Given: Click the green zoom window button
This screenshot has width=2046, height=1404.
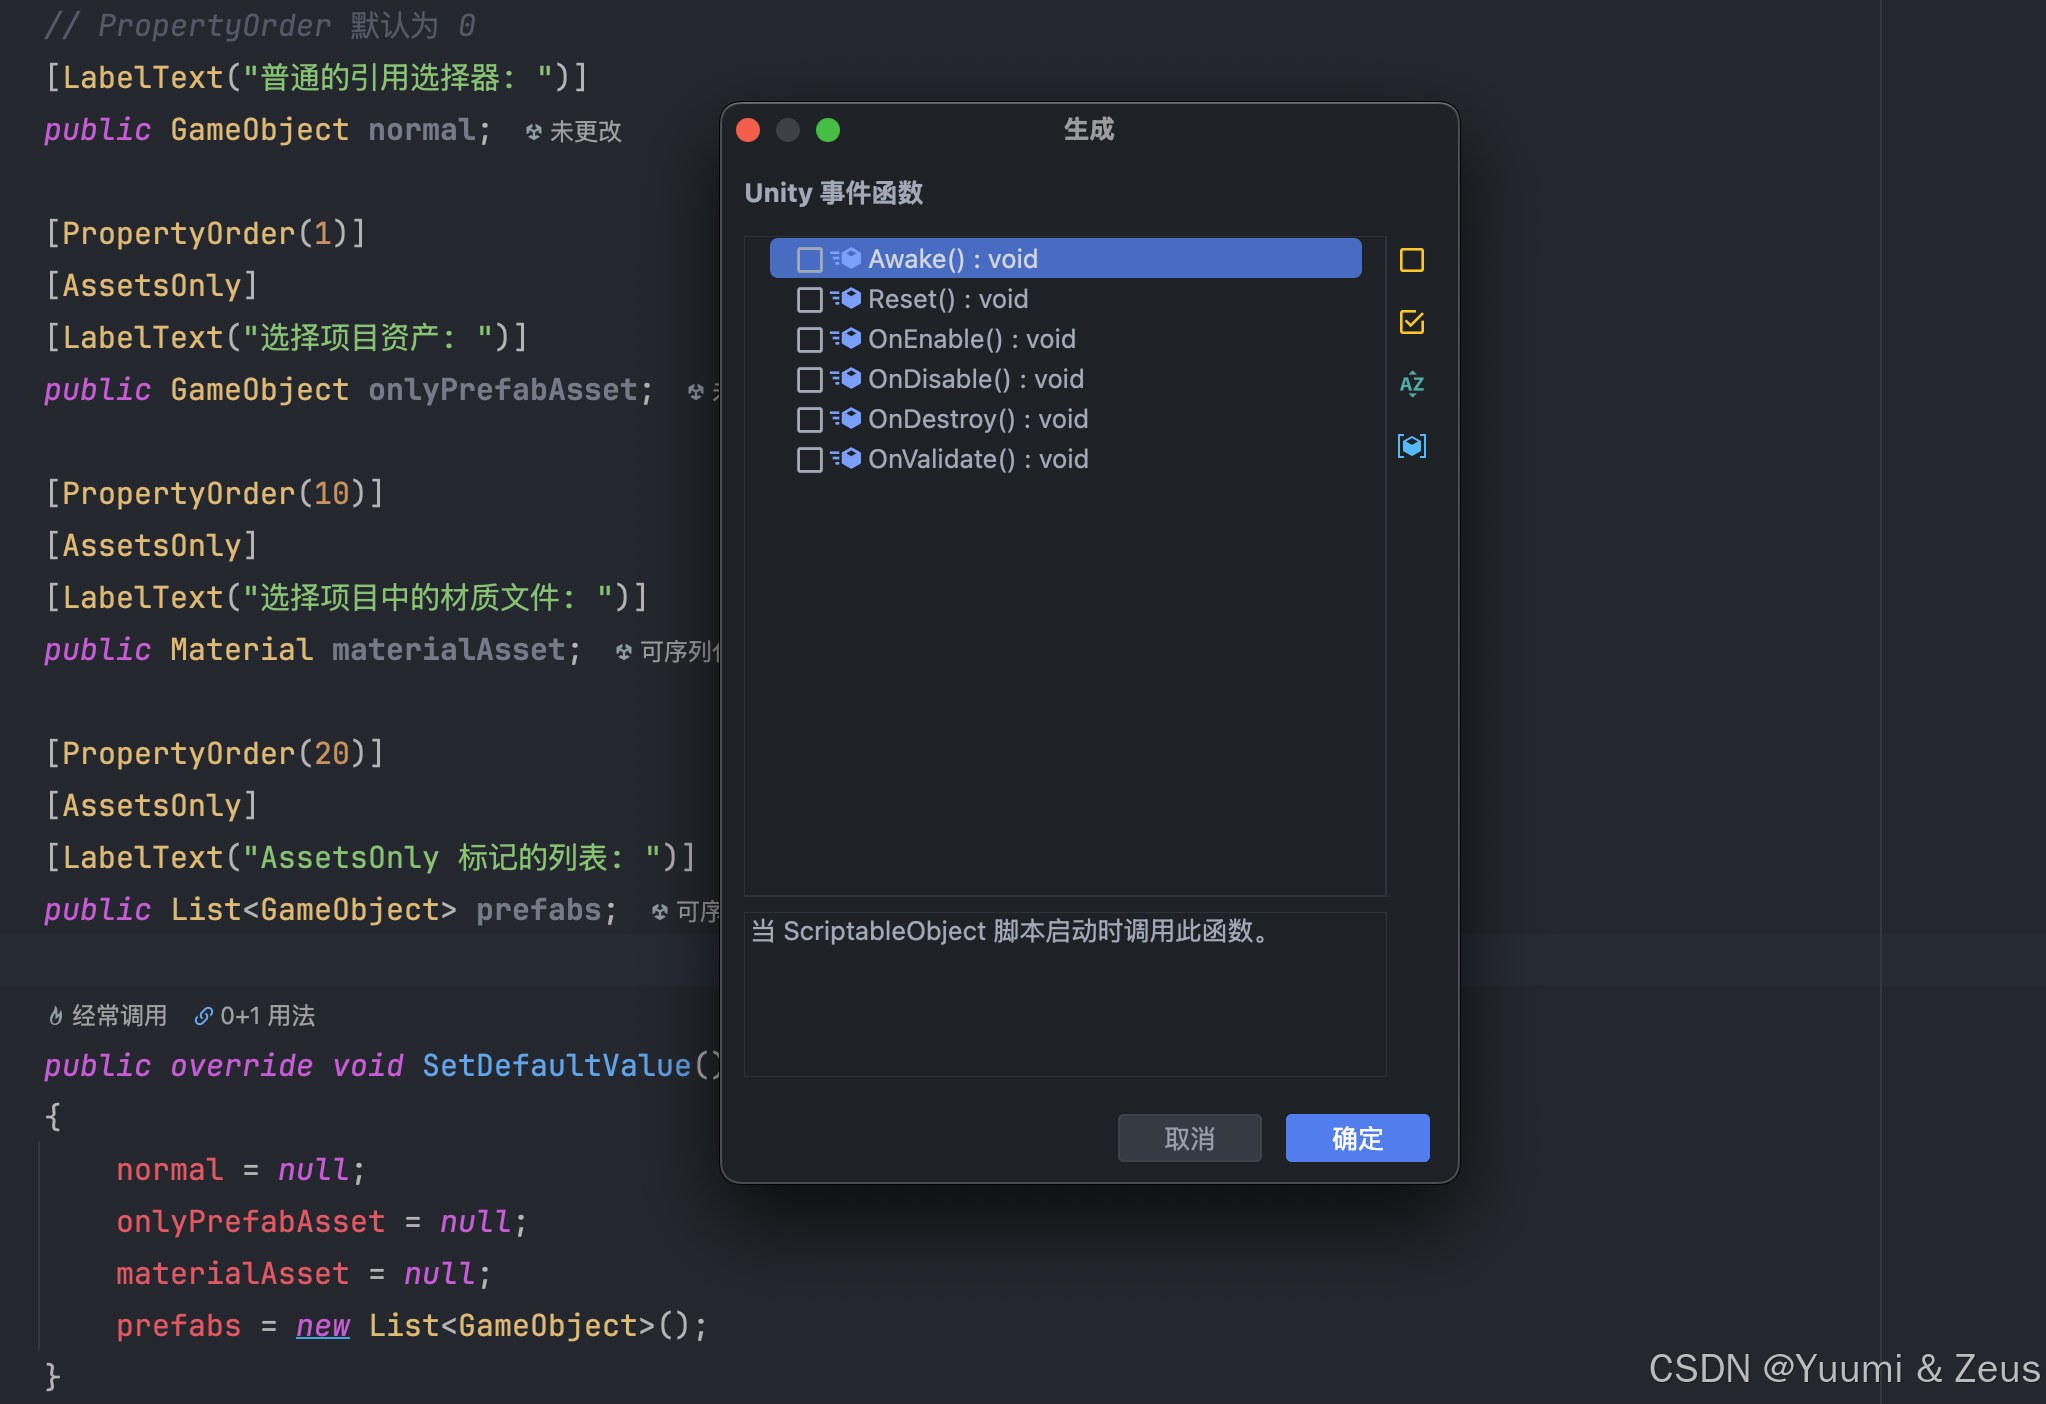Looking at the screenshot, I should [828, 130].
